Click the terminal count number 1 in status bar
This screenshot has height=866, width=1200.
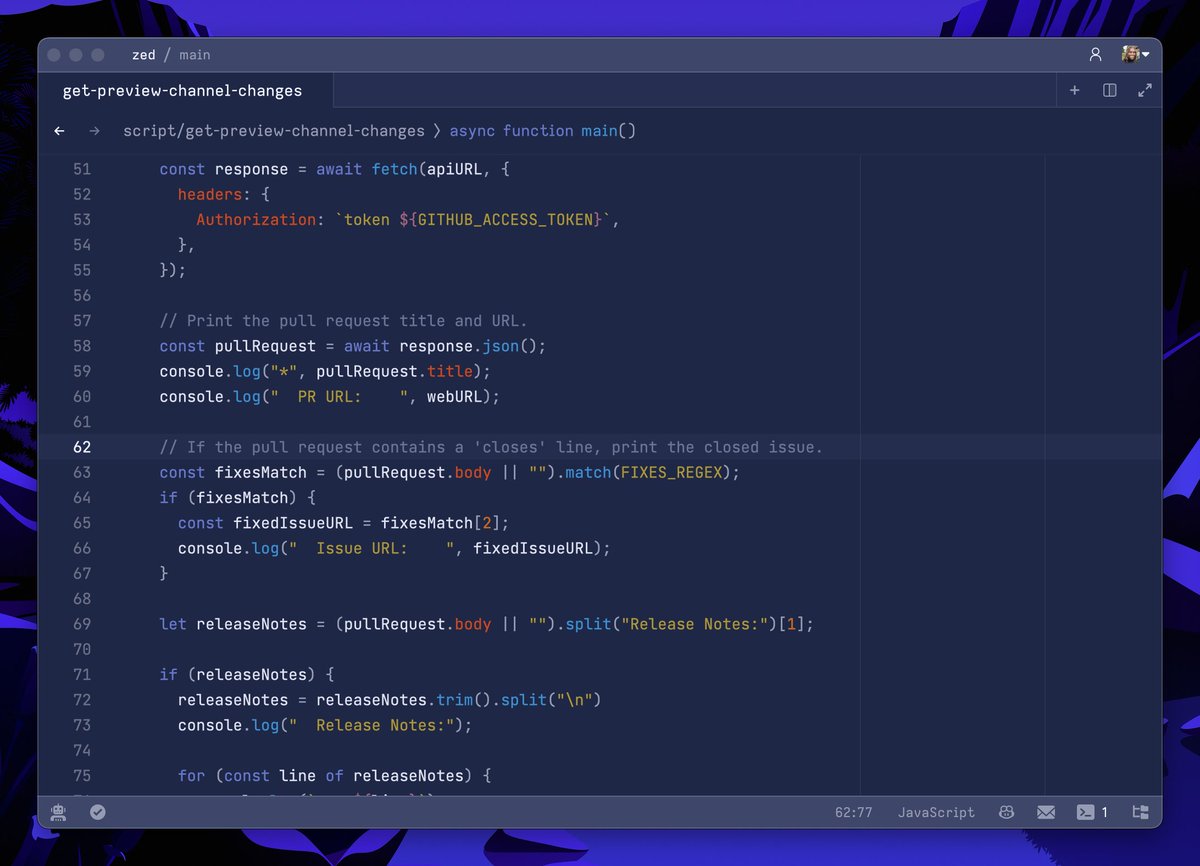pyautogui.click(x=1105, y=812)
